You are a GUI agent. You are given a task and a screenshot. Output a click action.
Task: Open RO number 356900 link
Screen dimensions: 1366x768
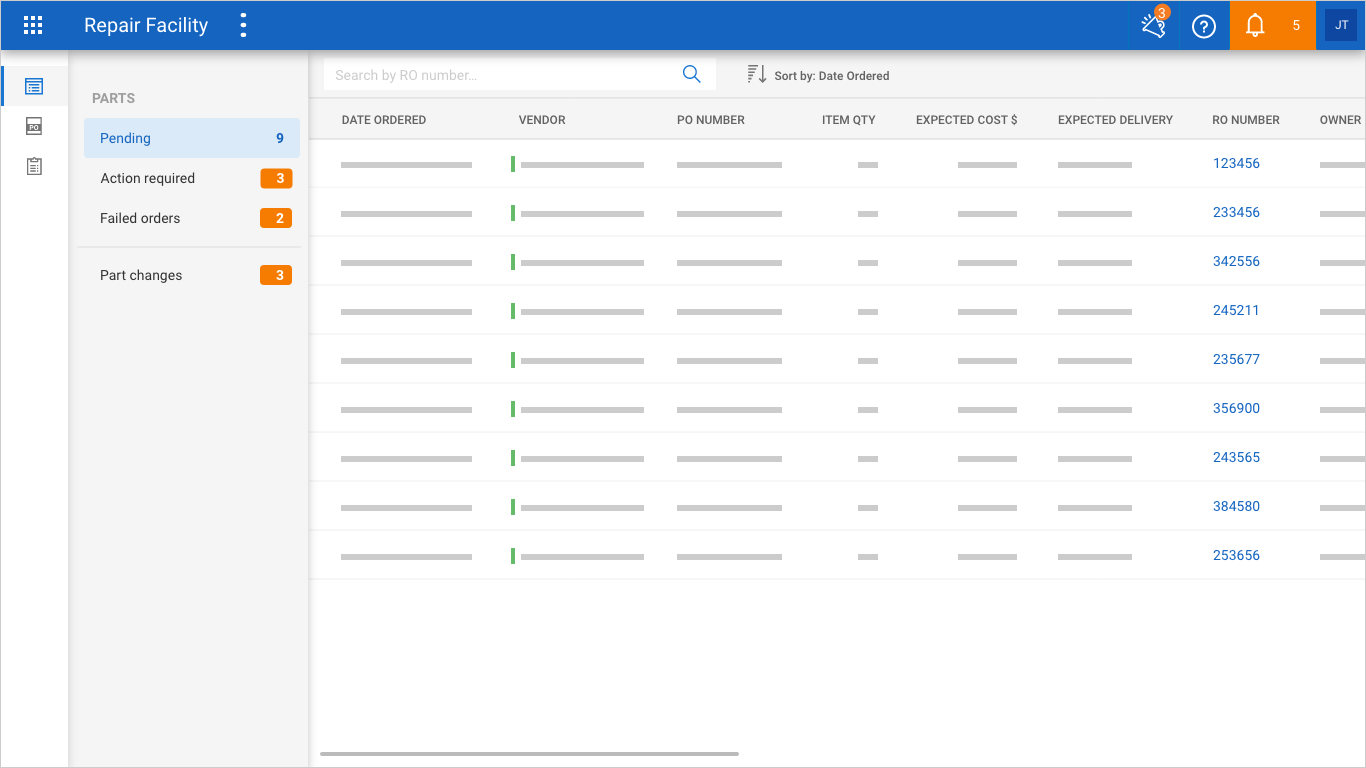pyautogui.click(x=1236, y=408)
